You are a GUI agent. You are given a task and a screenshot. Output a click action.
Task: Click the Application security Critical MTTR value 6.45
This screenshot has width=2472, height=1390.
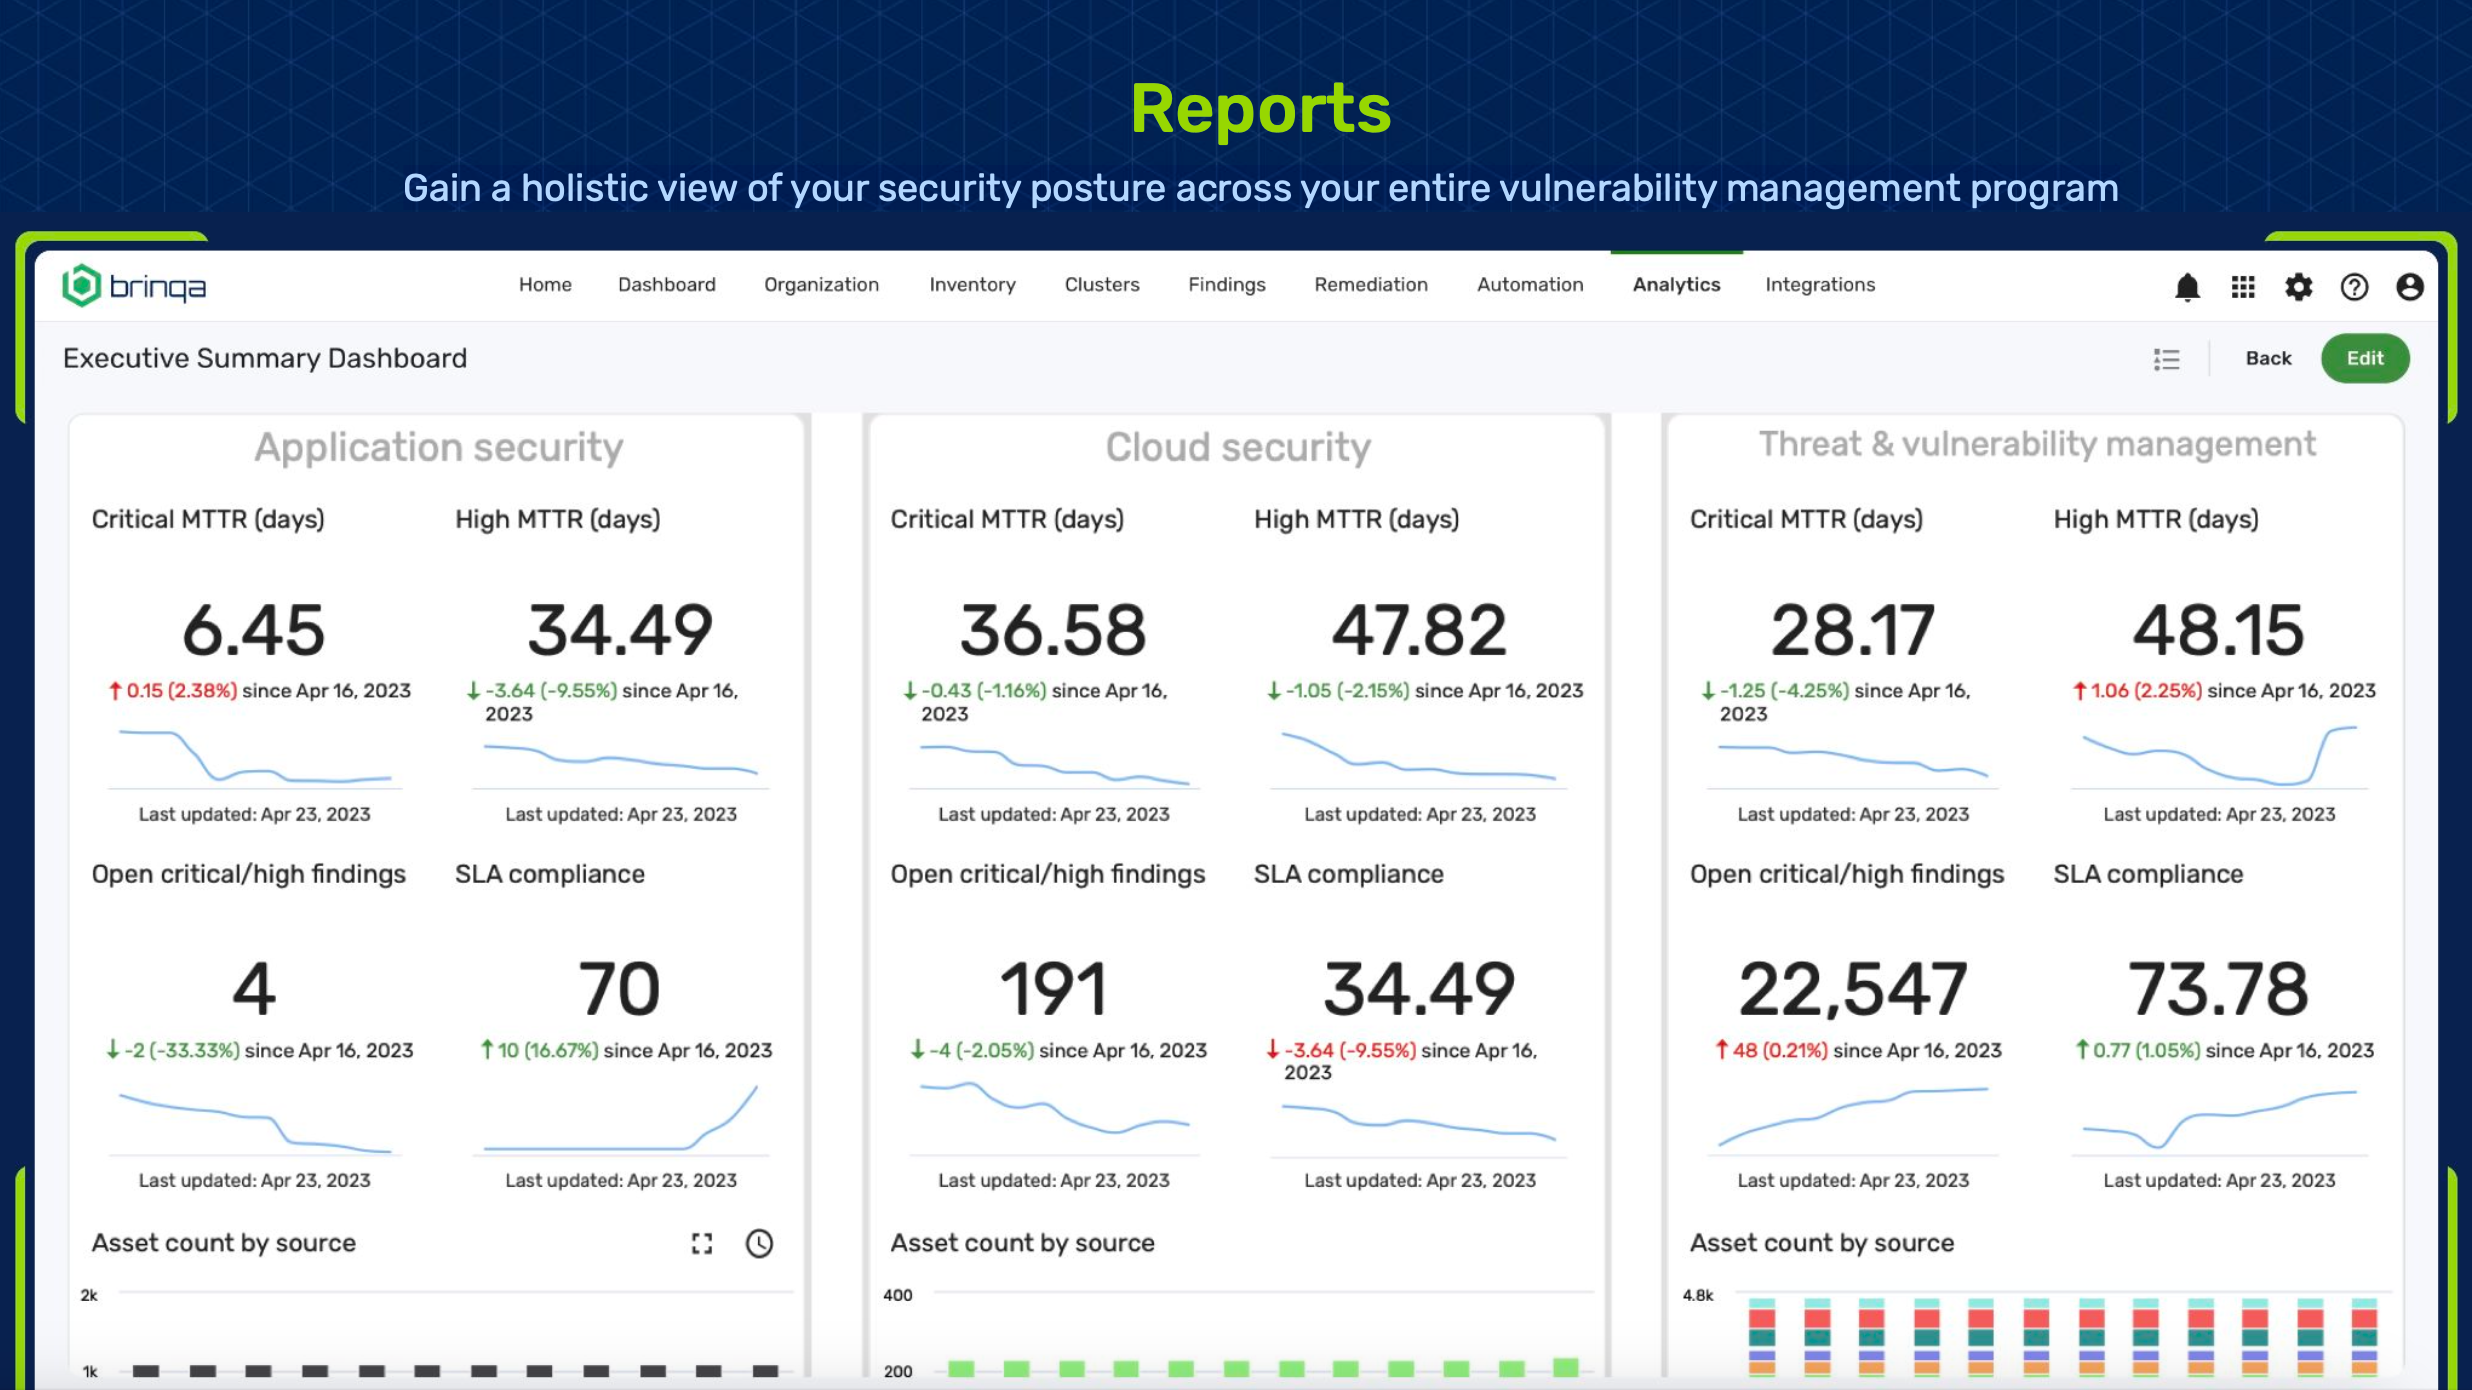coord(254,631)
